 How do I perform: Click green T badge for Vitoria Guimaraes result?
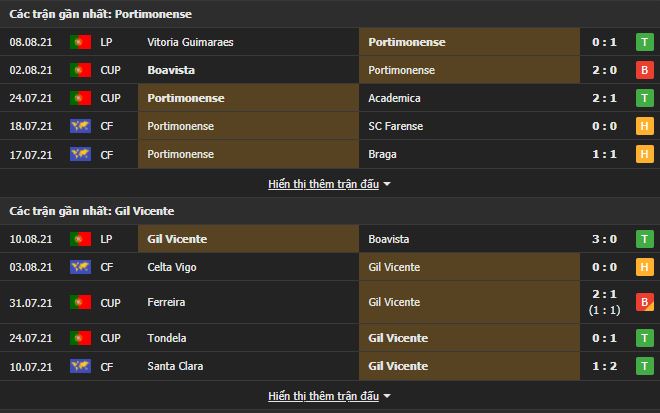[x=645, y=42]
